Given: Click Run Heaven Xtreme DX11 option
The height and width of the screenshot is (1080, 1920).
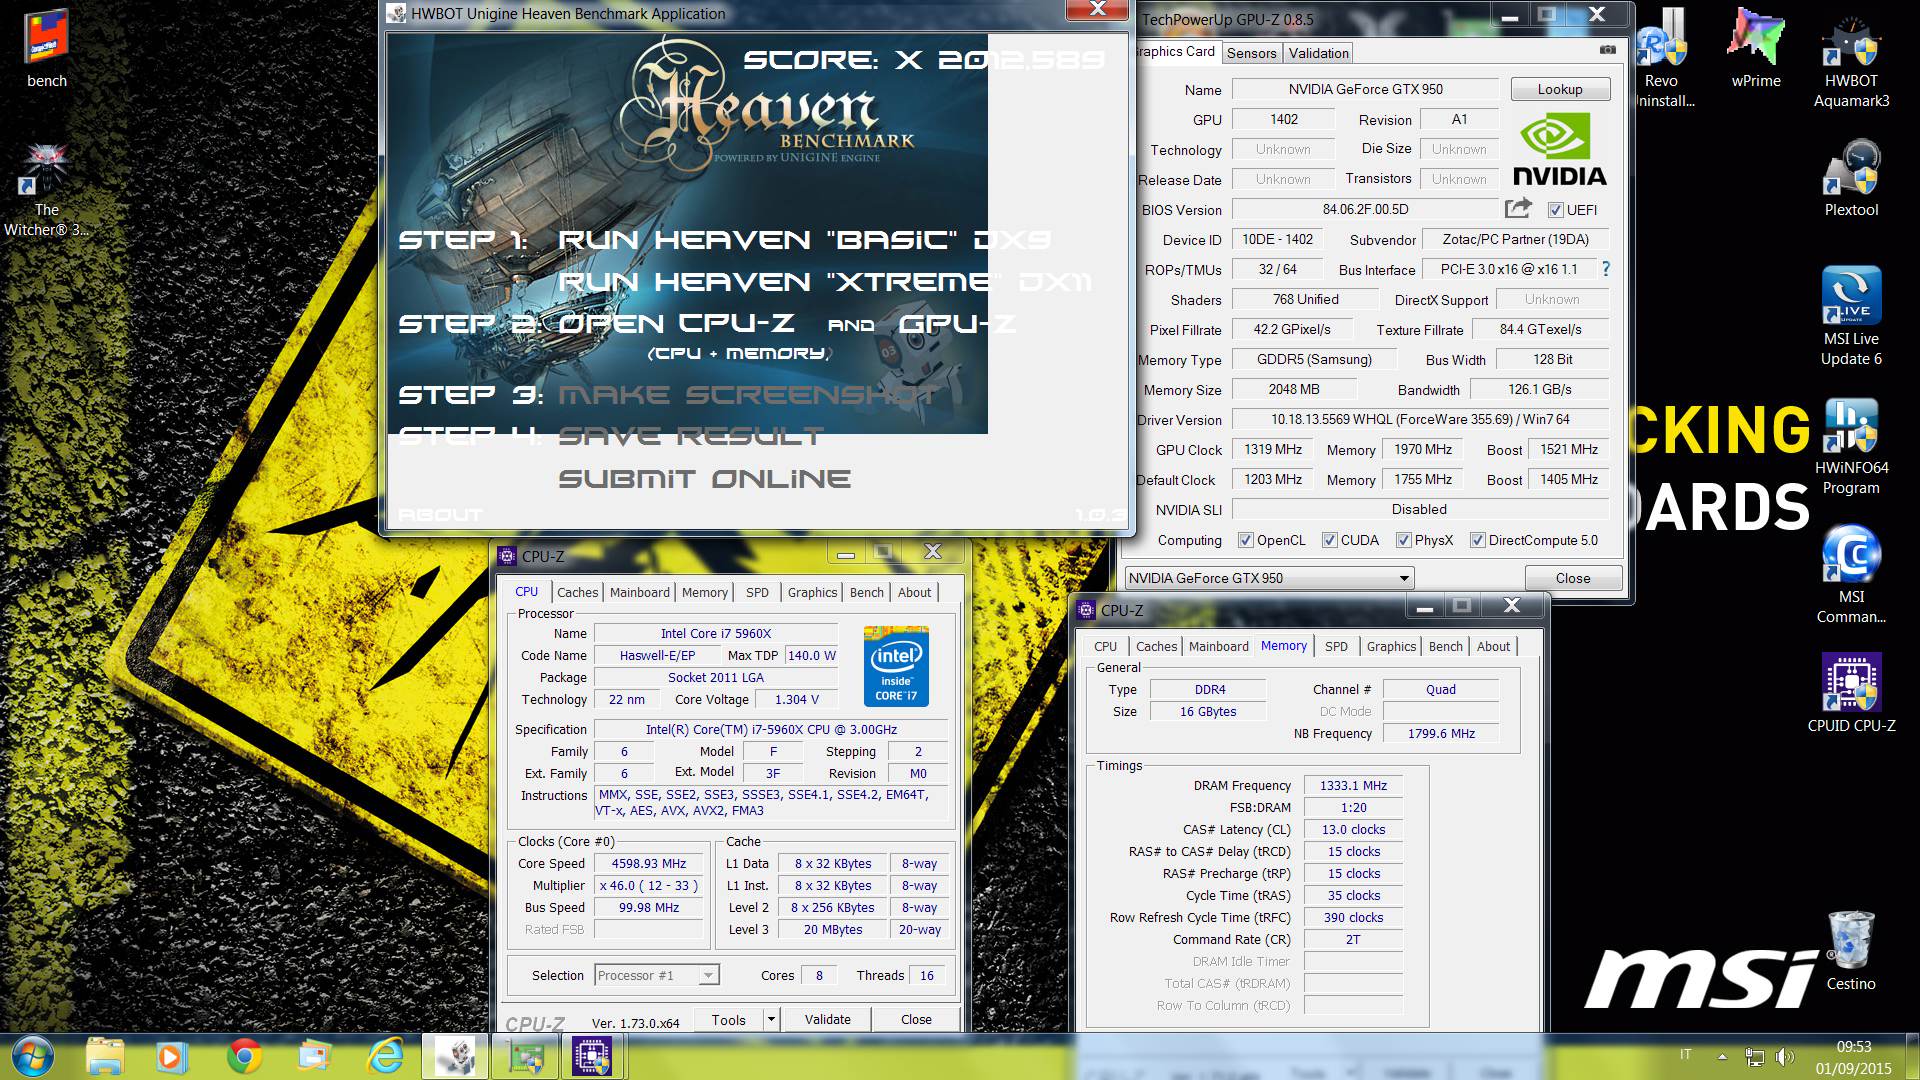Looking at the screenshot, I should pyautogui.click(x=825, y=282).
